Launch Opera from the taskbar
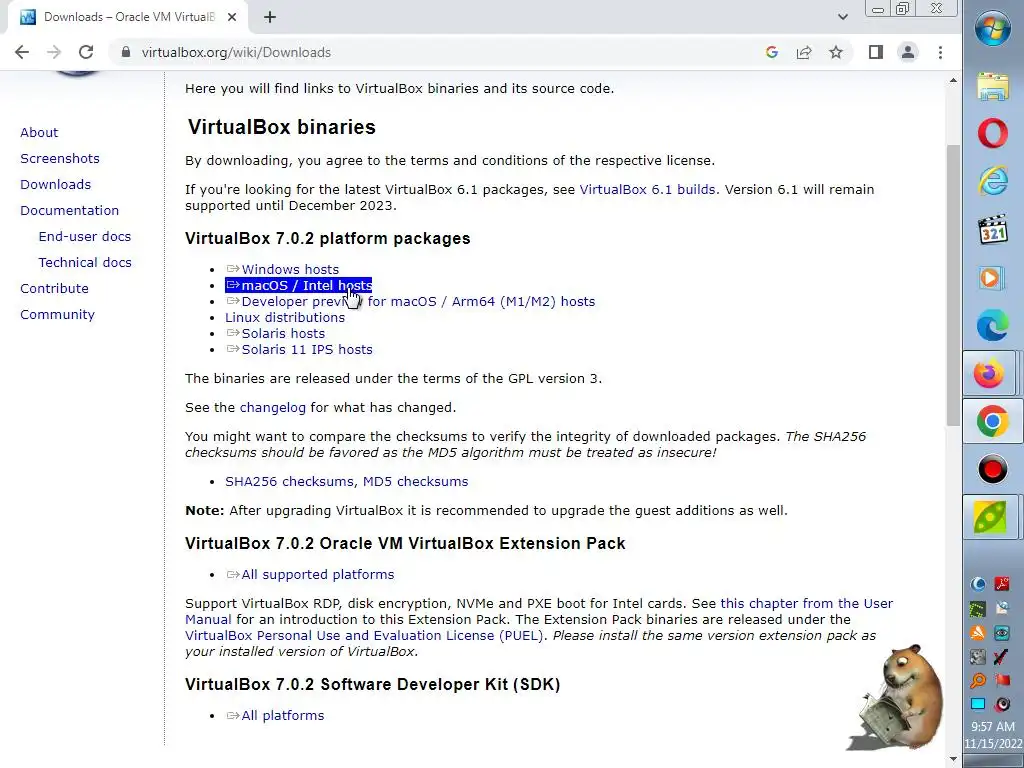The height and width of the screenshot is (768, 1024). click(x=993, y=133)
